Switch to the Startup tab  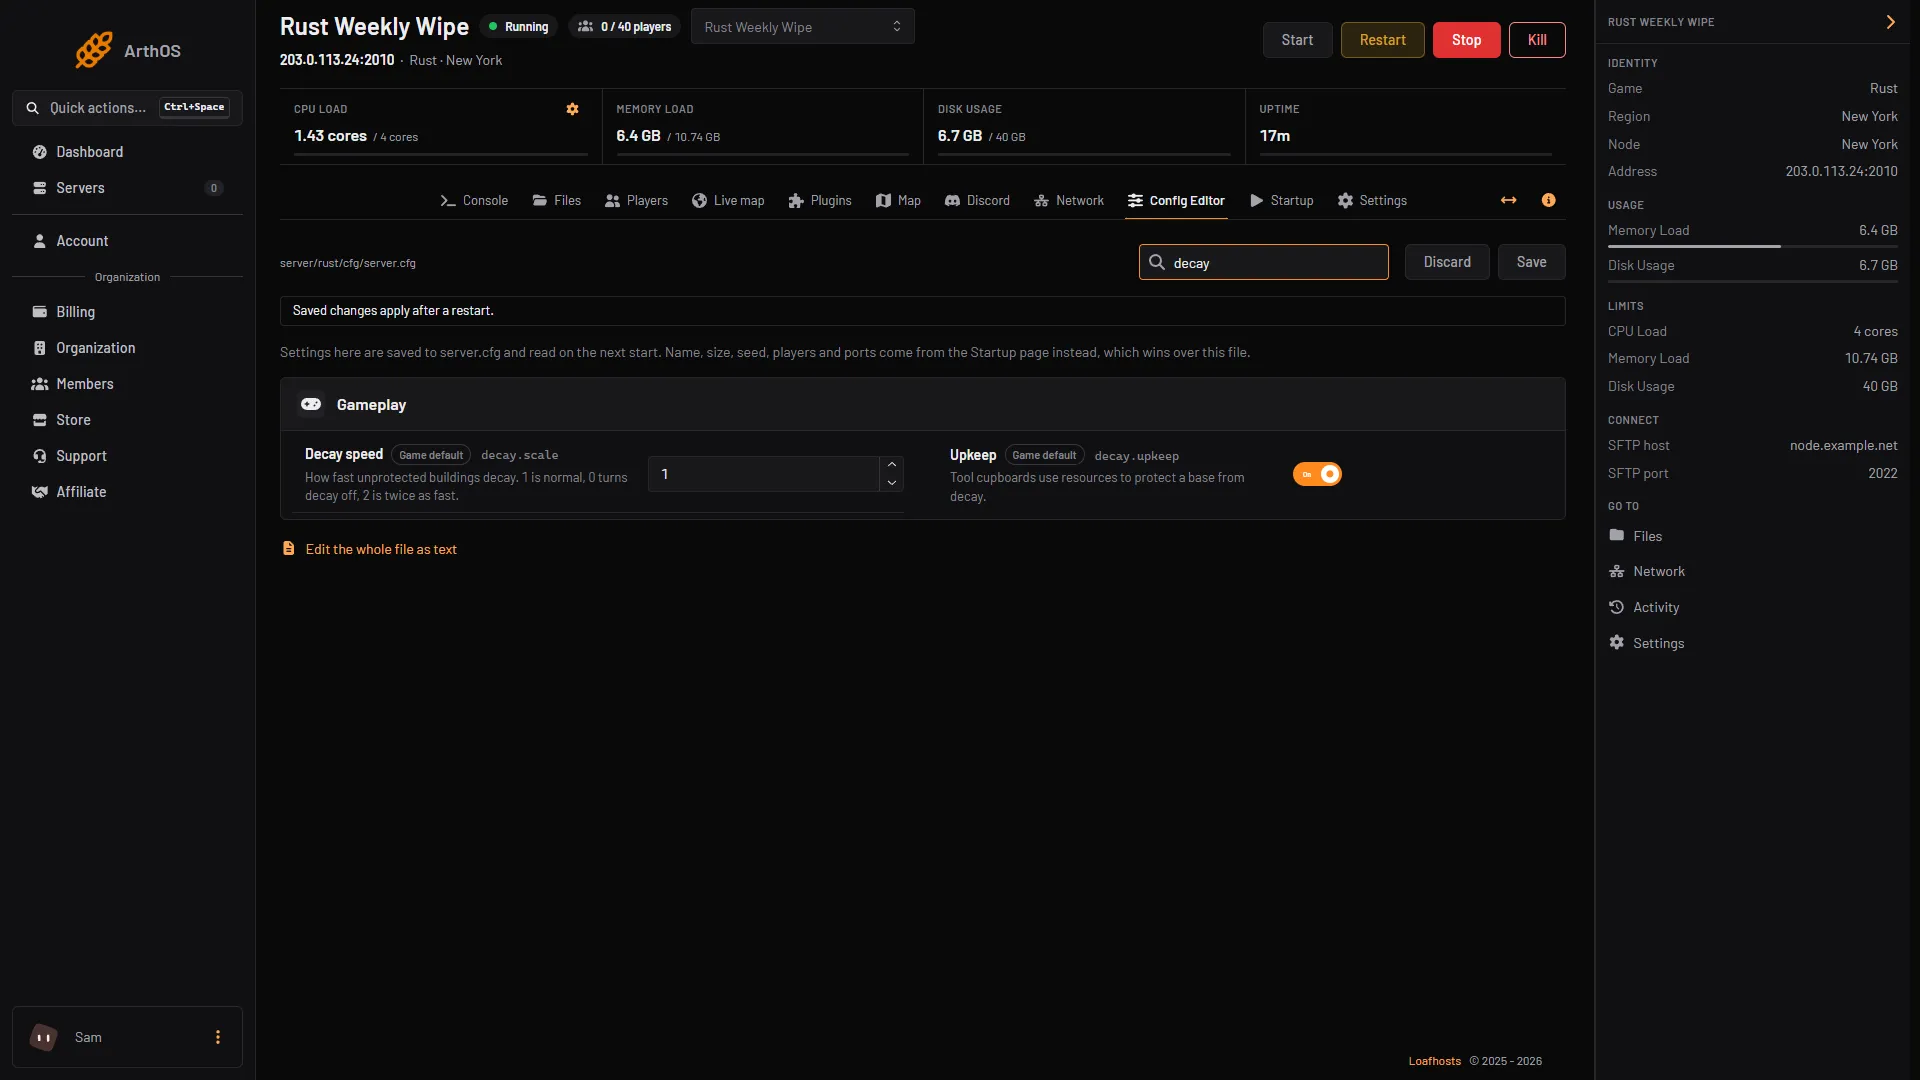click(x=1281, y=201)
